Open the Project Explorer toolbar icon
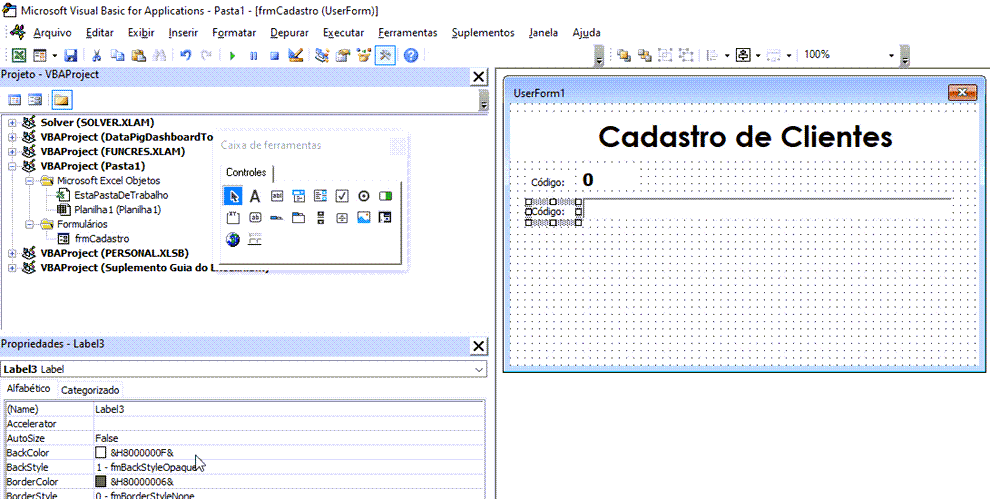 pyautogui.click(x=322, y=56)
